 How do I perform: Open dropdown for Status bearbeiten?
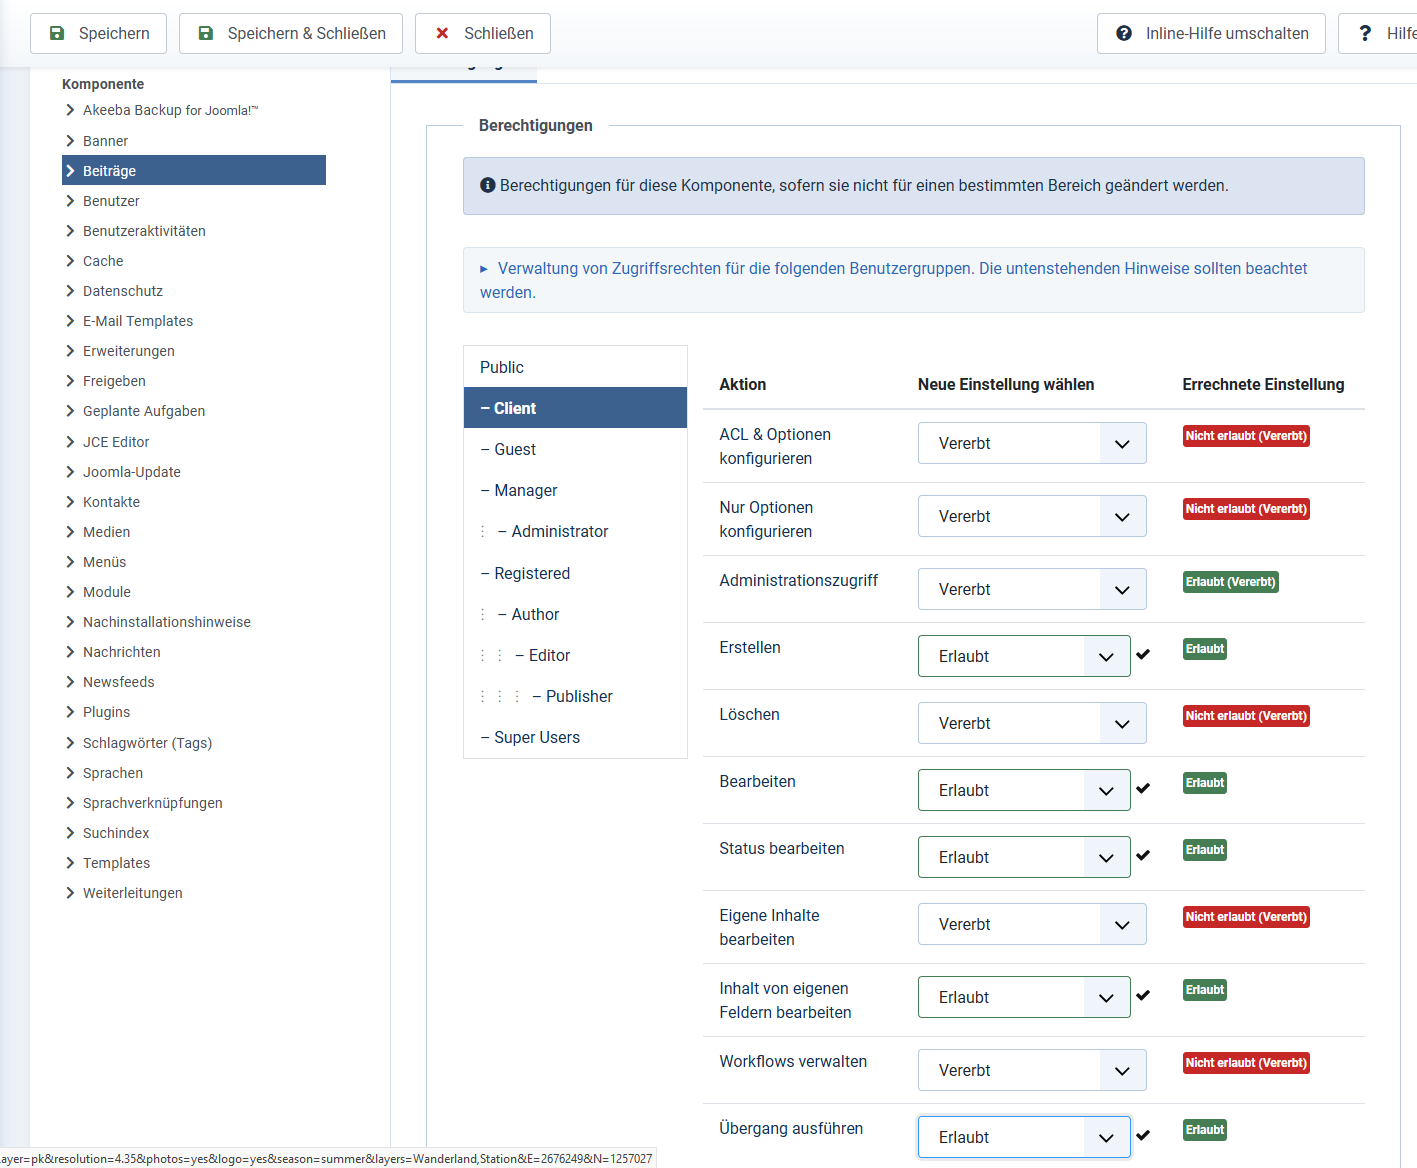(1023, 857)
